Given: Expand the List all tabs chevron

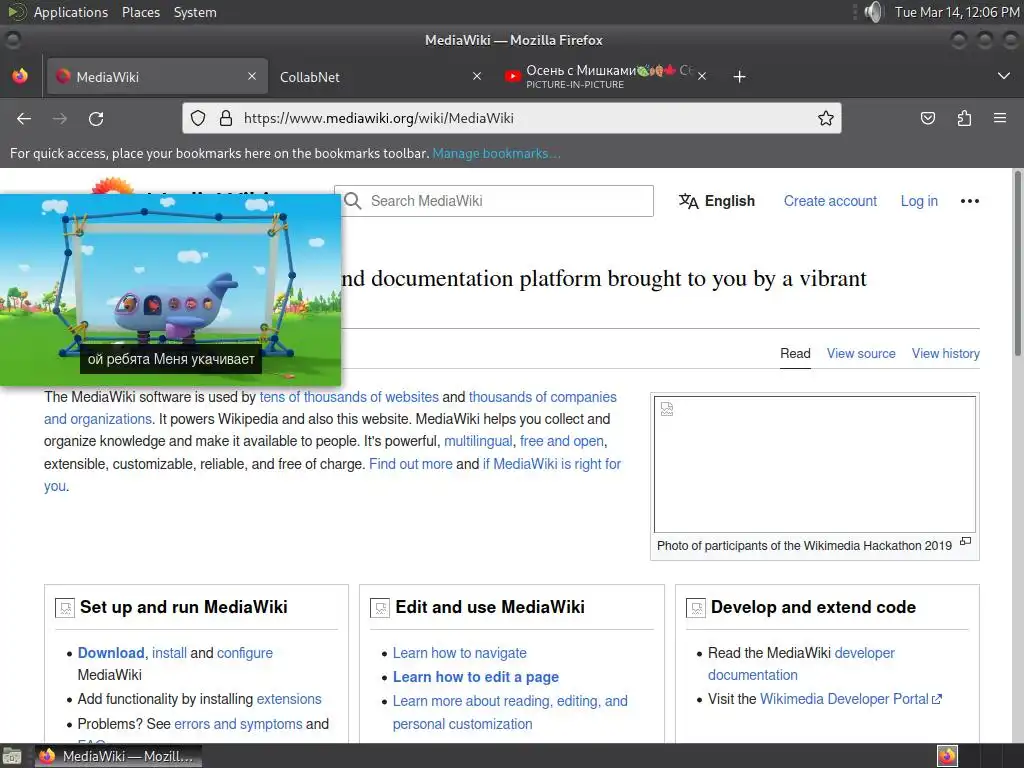Looking at the screenshot, I should [1004, 76].
